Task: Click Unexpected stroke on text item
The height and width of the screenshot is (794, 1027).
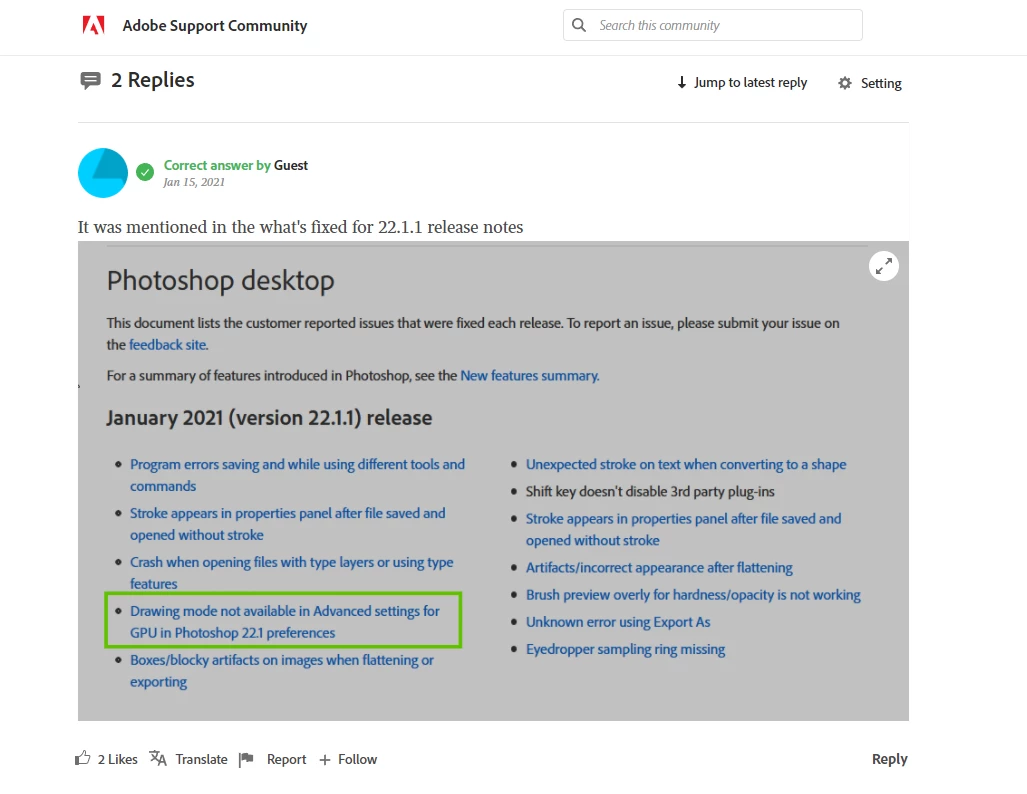Action: point(686,464)
